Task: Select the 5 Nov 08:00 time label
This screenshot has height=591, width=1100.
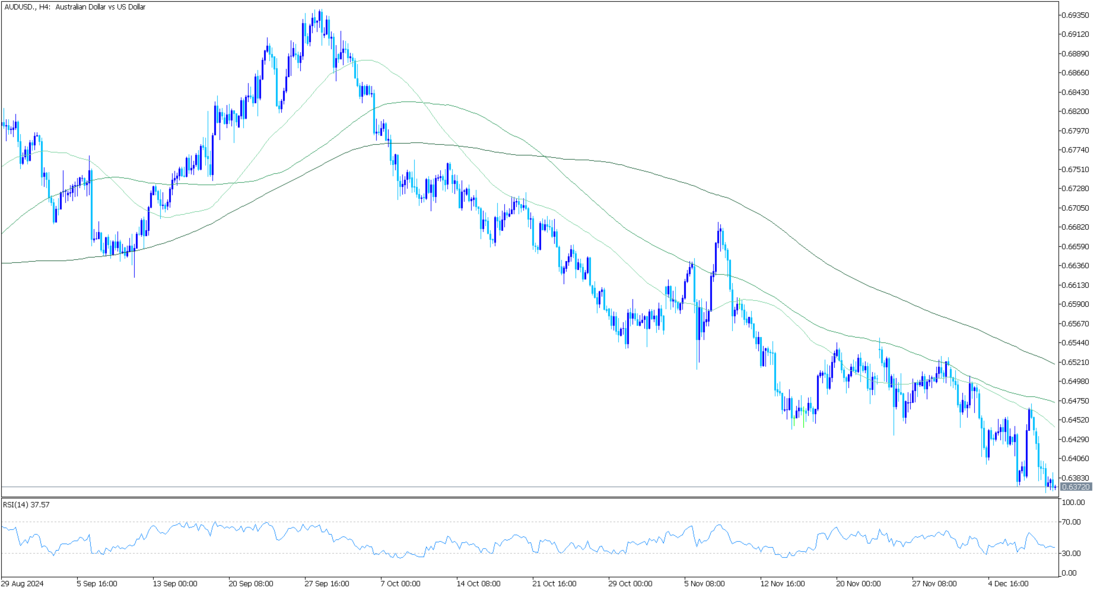Action: tap(705, 582)
